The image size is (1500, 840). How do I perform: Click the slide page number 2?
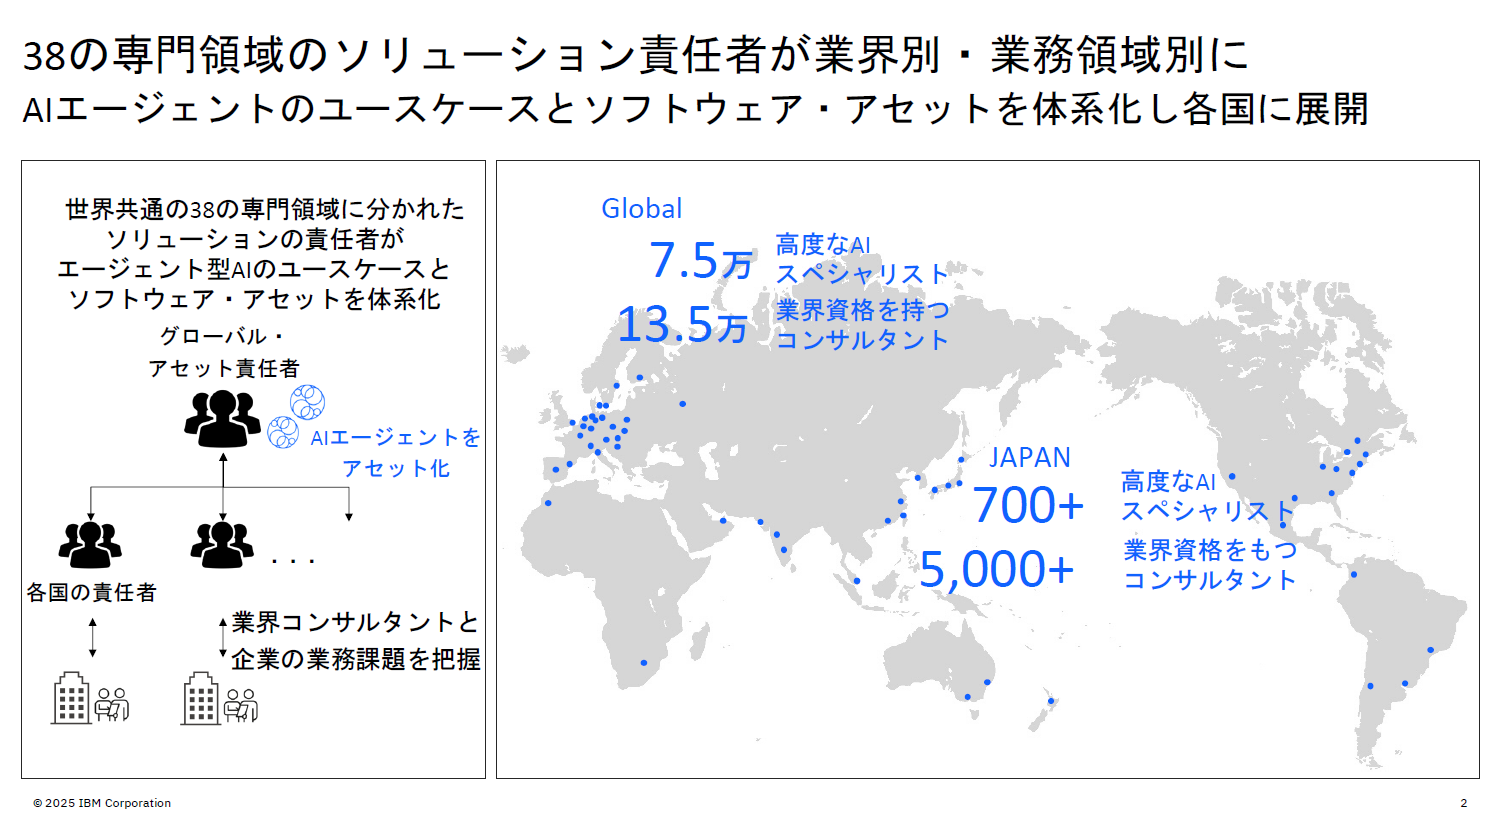[1463, 803]
